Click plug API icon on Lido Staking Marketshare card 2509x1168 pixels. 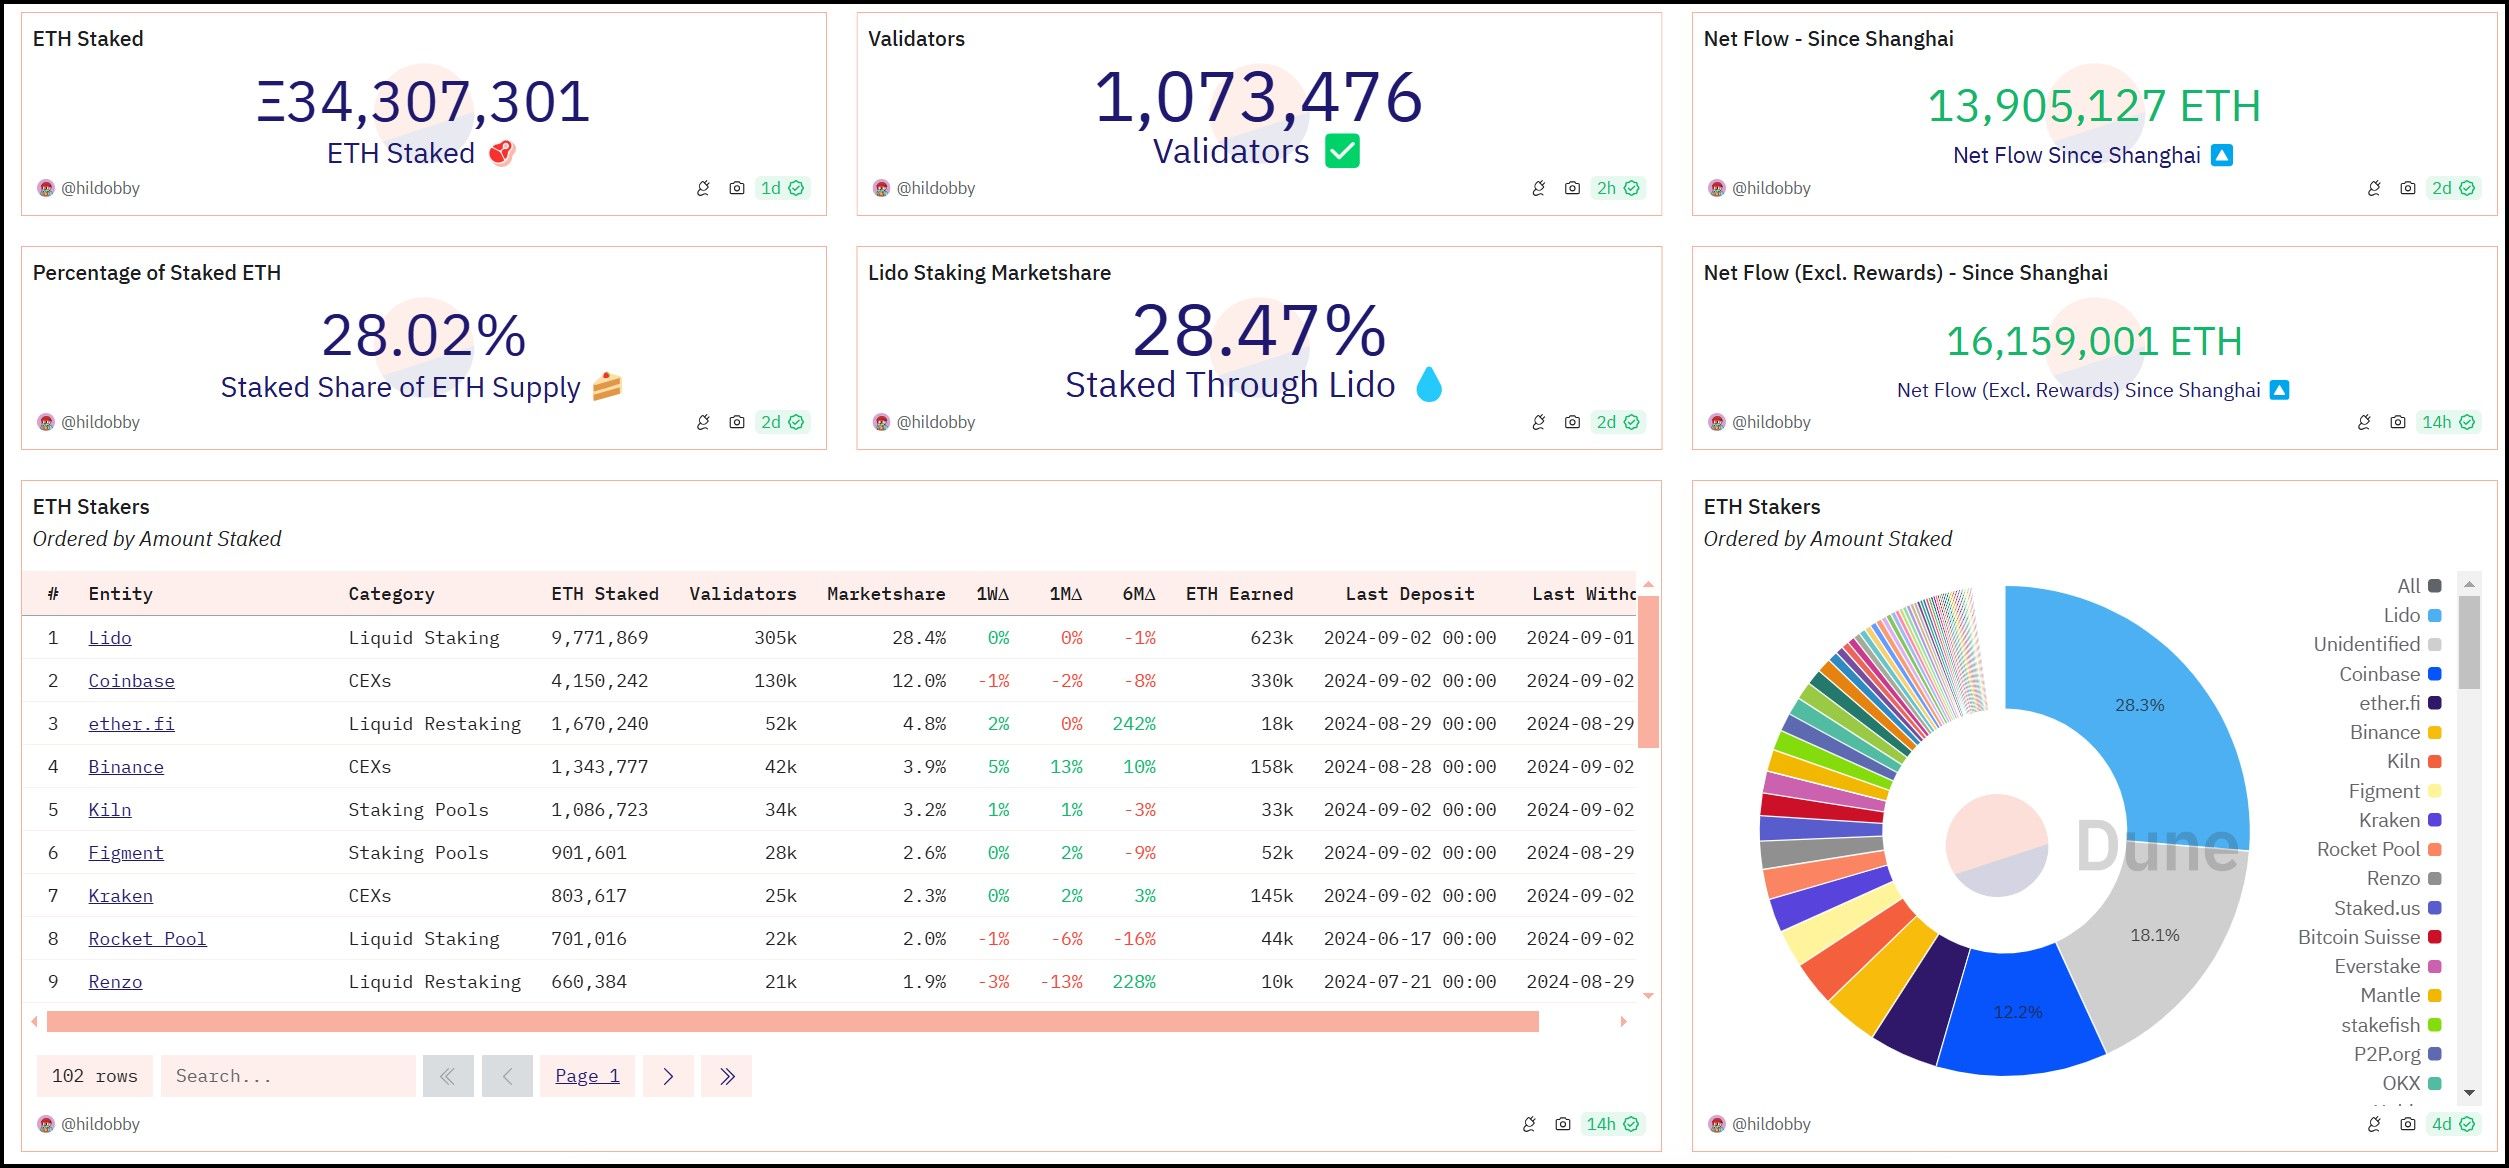click(x=1538, y=422)
